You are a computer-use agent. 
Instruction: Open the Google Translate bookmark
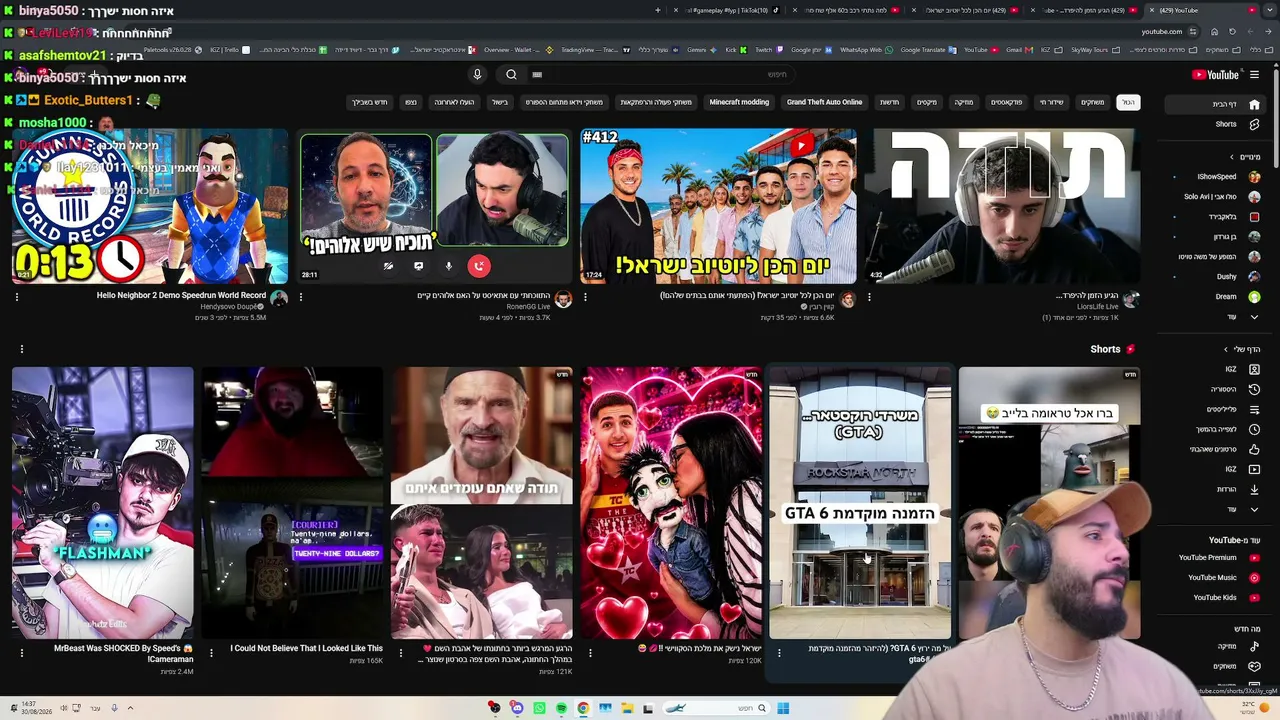926,50
